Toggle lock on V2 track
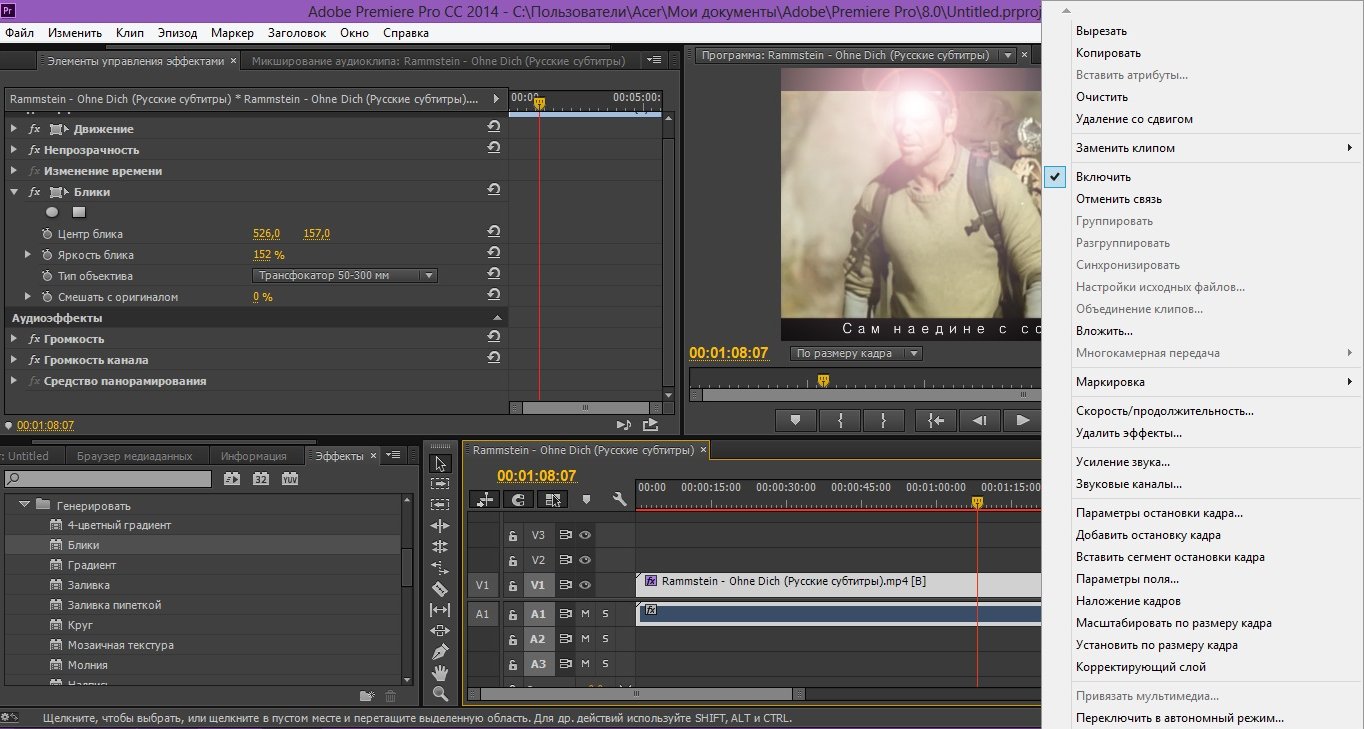 pyautogui.click(x=513, y=560)
